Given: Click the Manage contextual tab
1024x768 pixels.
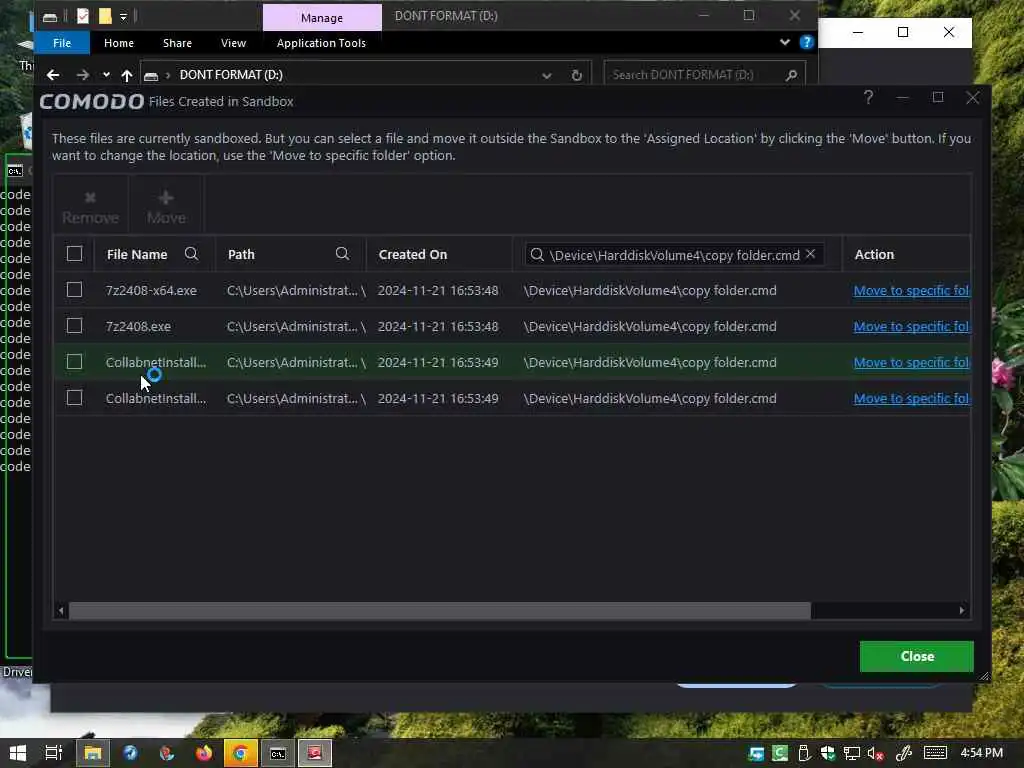Looking at the screenshot, I should click(x=322, y=18).
